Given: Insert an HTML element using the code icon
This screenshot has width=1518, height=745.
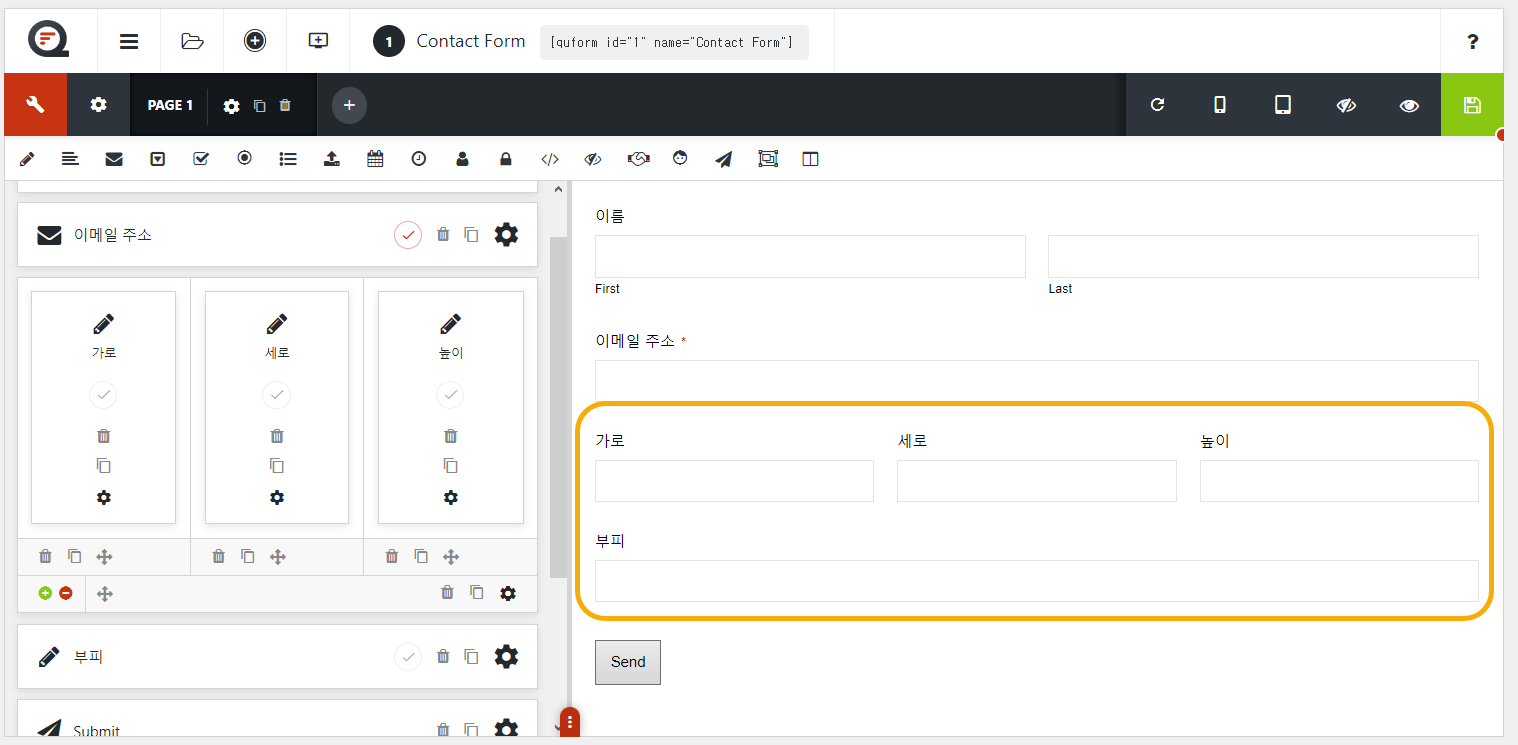Looking at the screenshot, I should click(x=550, y=158).
